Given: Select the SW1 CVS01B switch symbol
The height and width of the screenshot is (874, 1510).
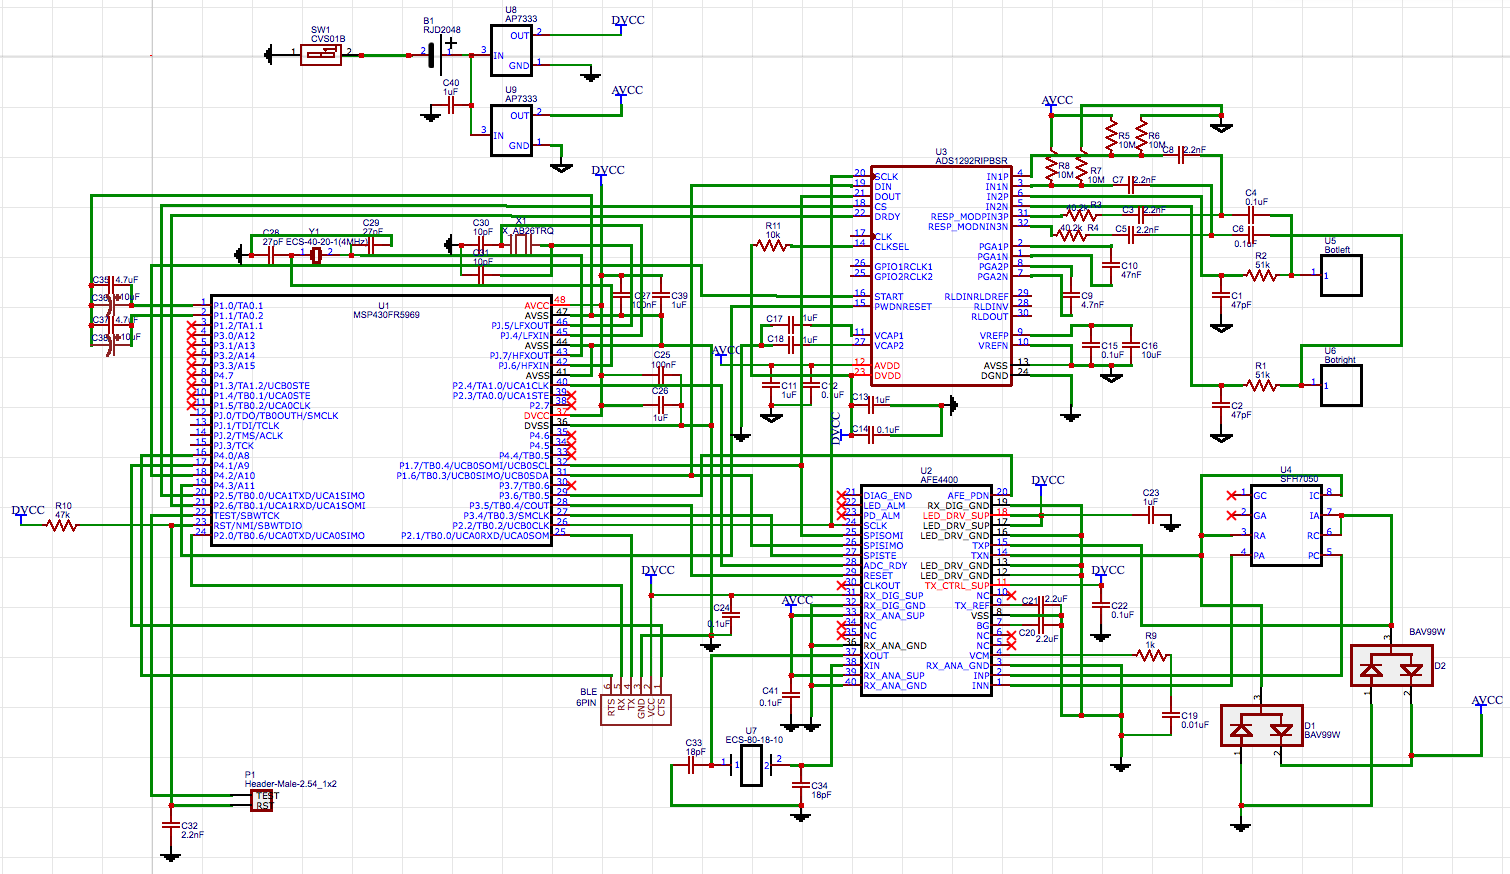Looking at the screenshot, I should [x=321, y=55].
